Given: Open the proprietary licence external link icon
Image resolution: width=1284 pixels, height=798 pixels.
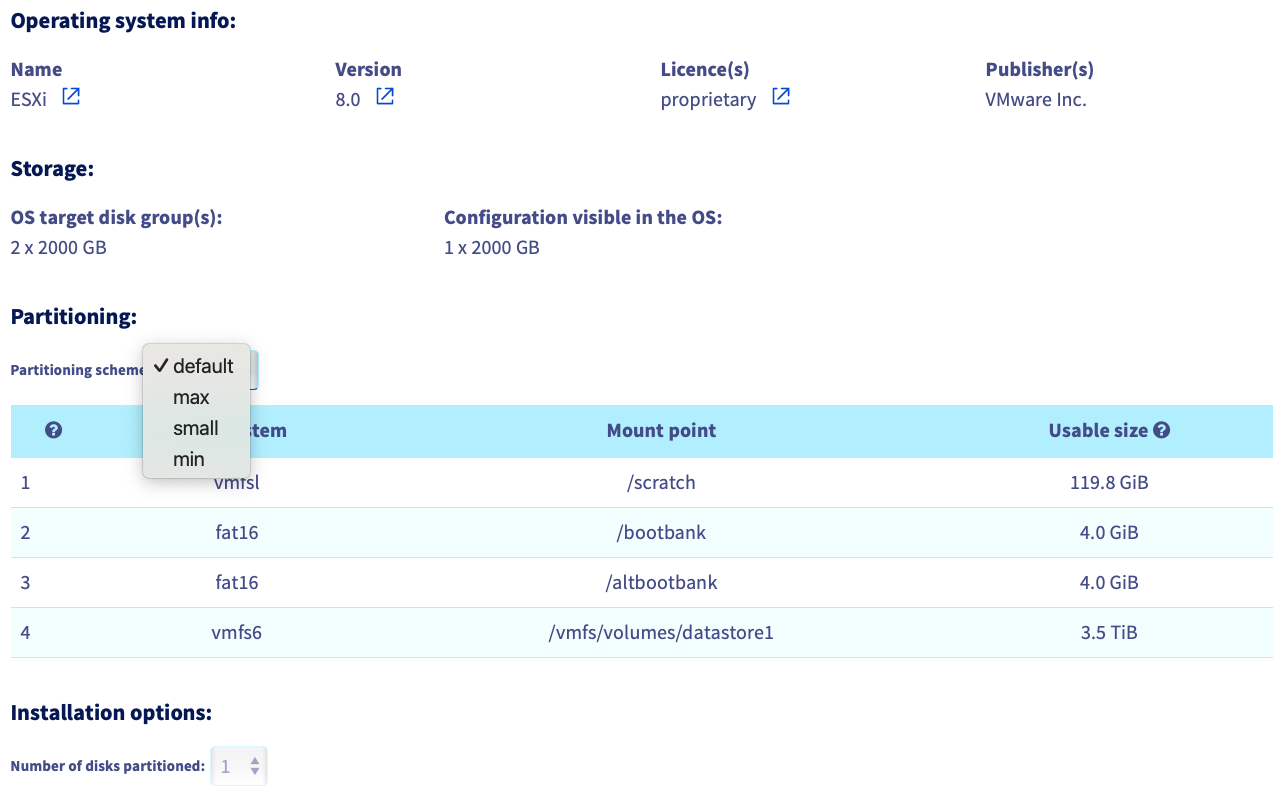Looking at the screenshot, I should tap(781, 97).
